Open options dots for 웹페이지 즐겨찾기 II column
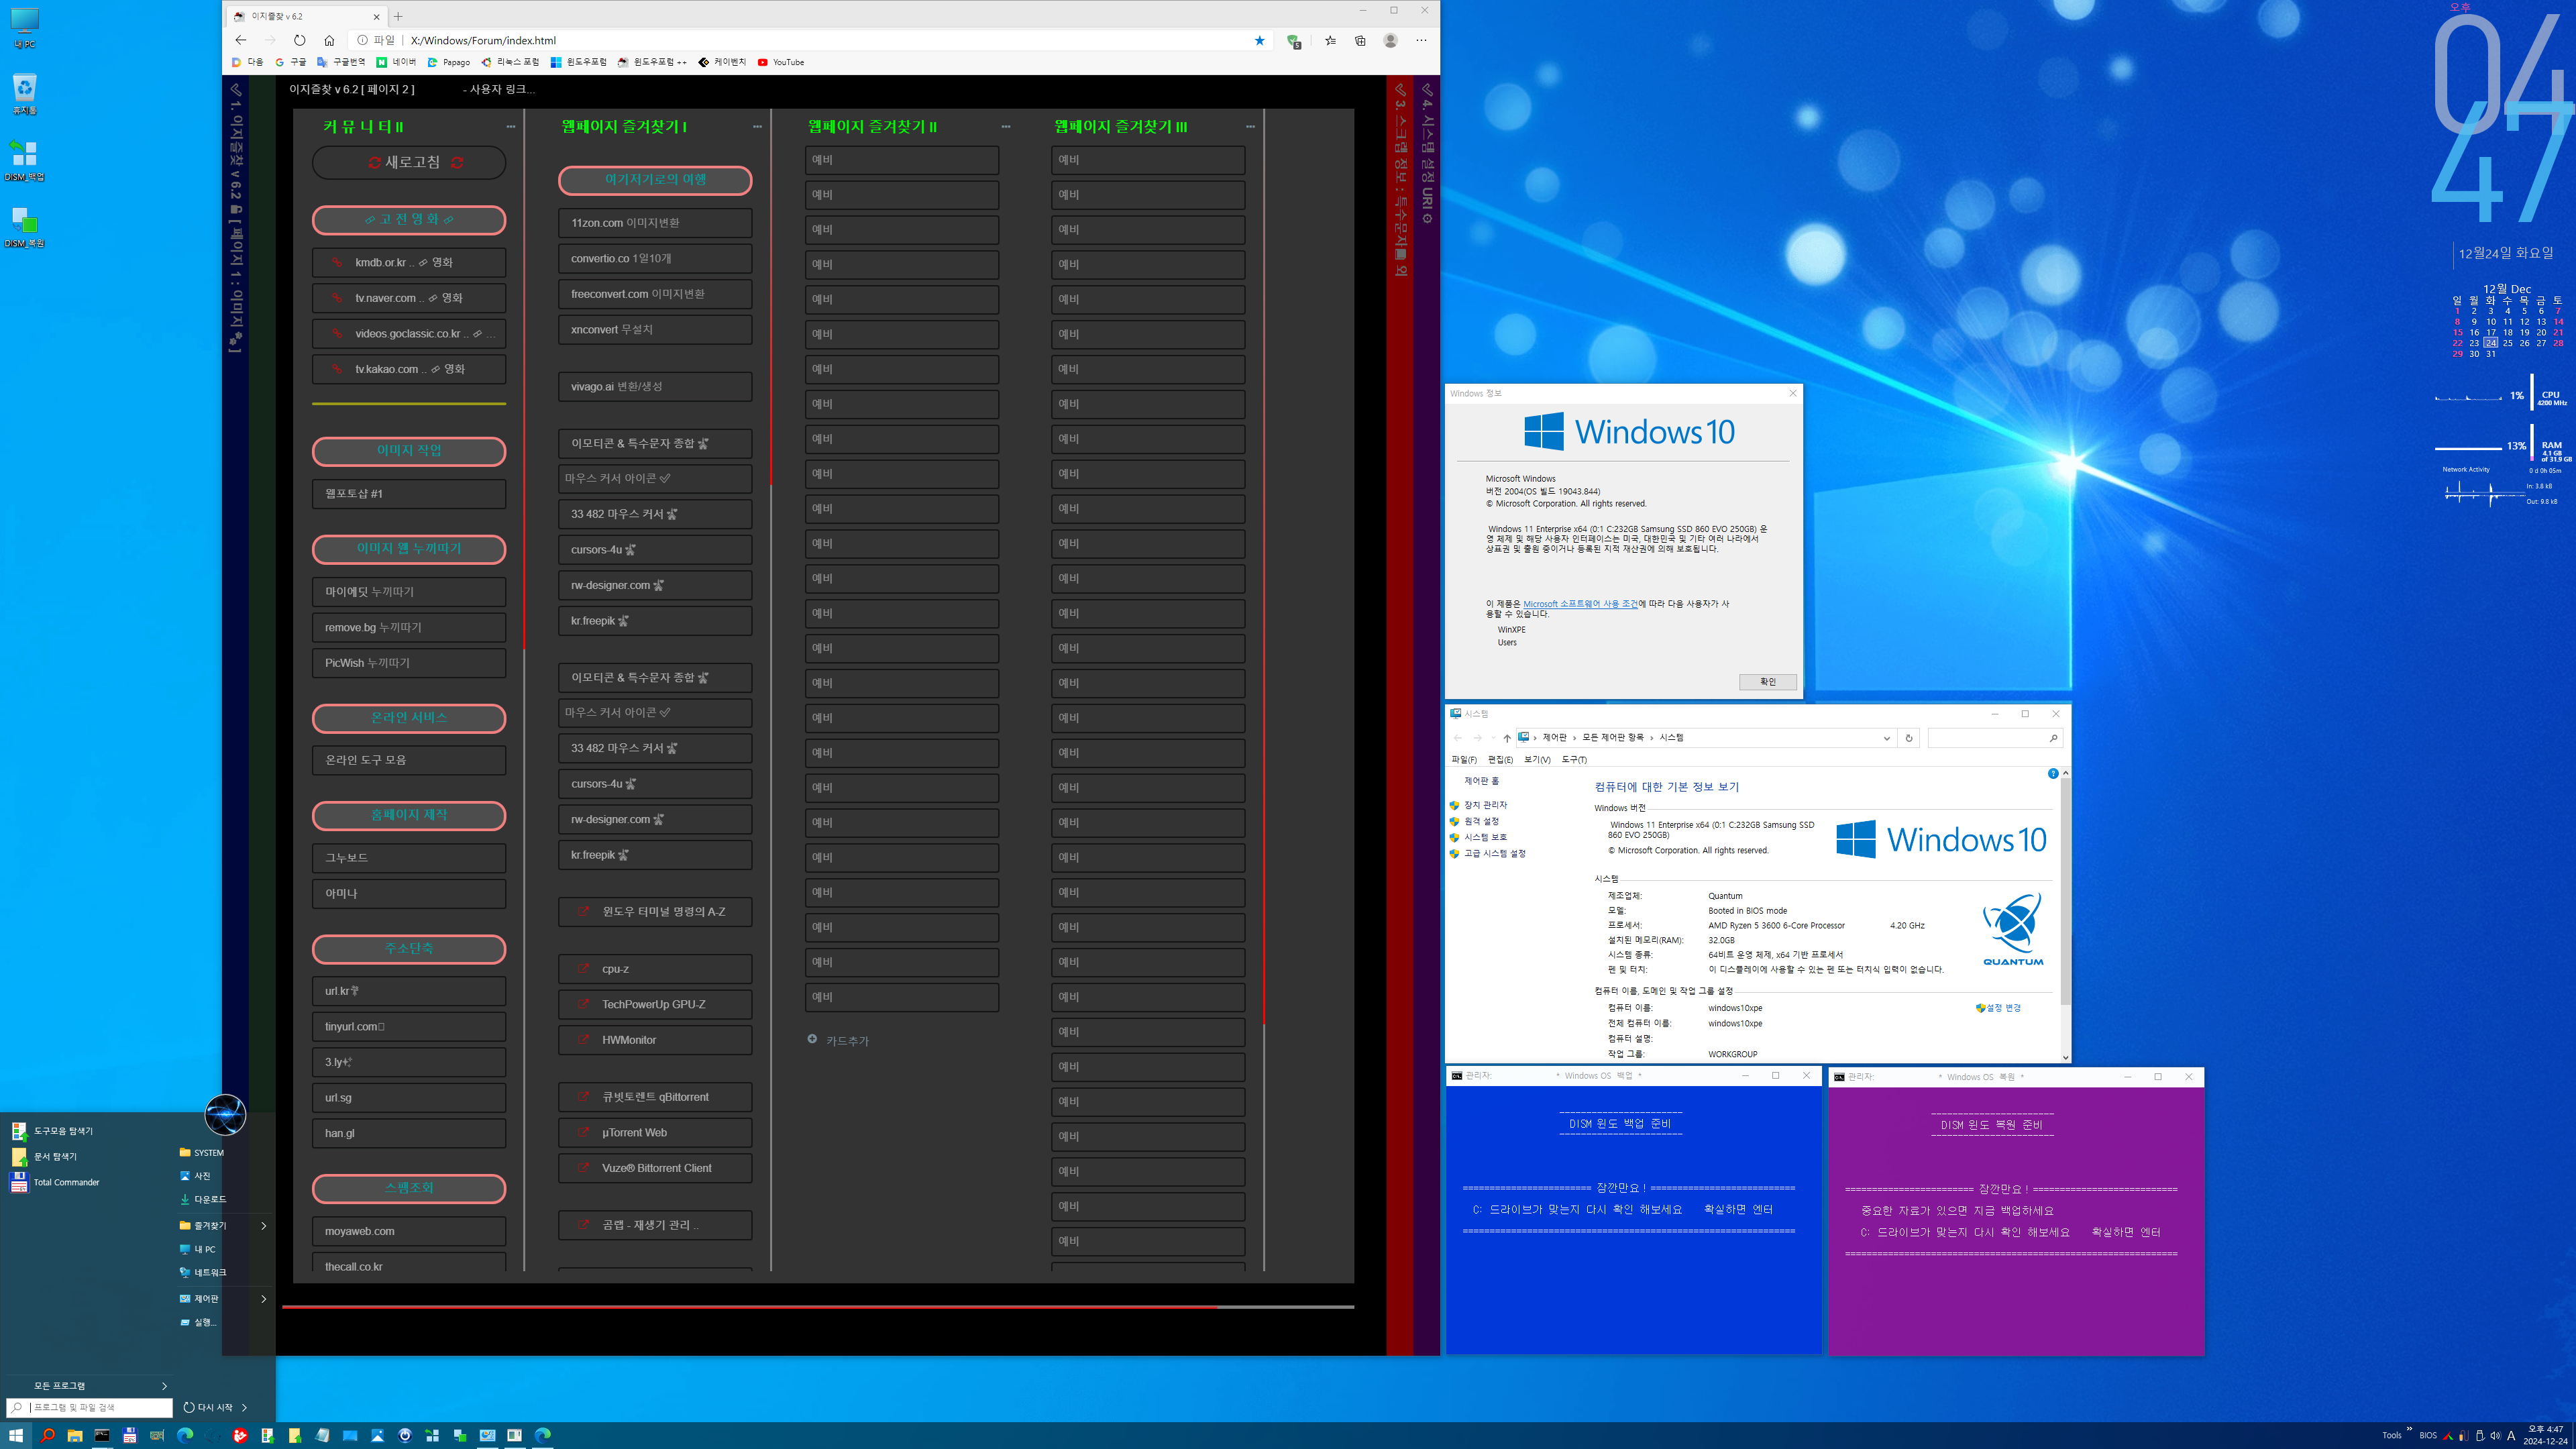This screenshot has height=1449, width=2576. 1005,127
